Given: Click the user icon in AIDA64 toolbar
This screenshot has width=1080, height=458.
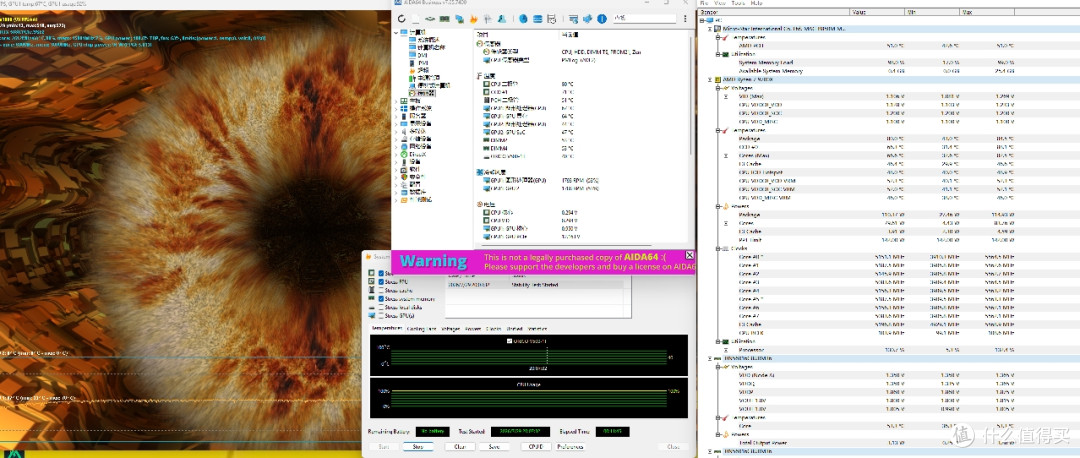Looking at the screenshot, I should tap(502, 19).
